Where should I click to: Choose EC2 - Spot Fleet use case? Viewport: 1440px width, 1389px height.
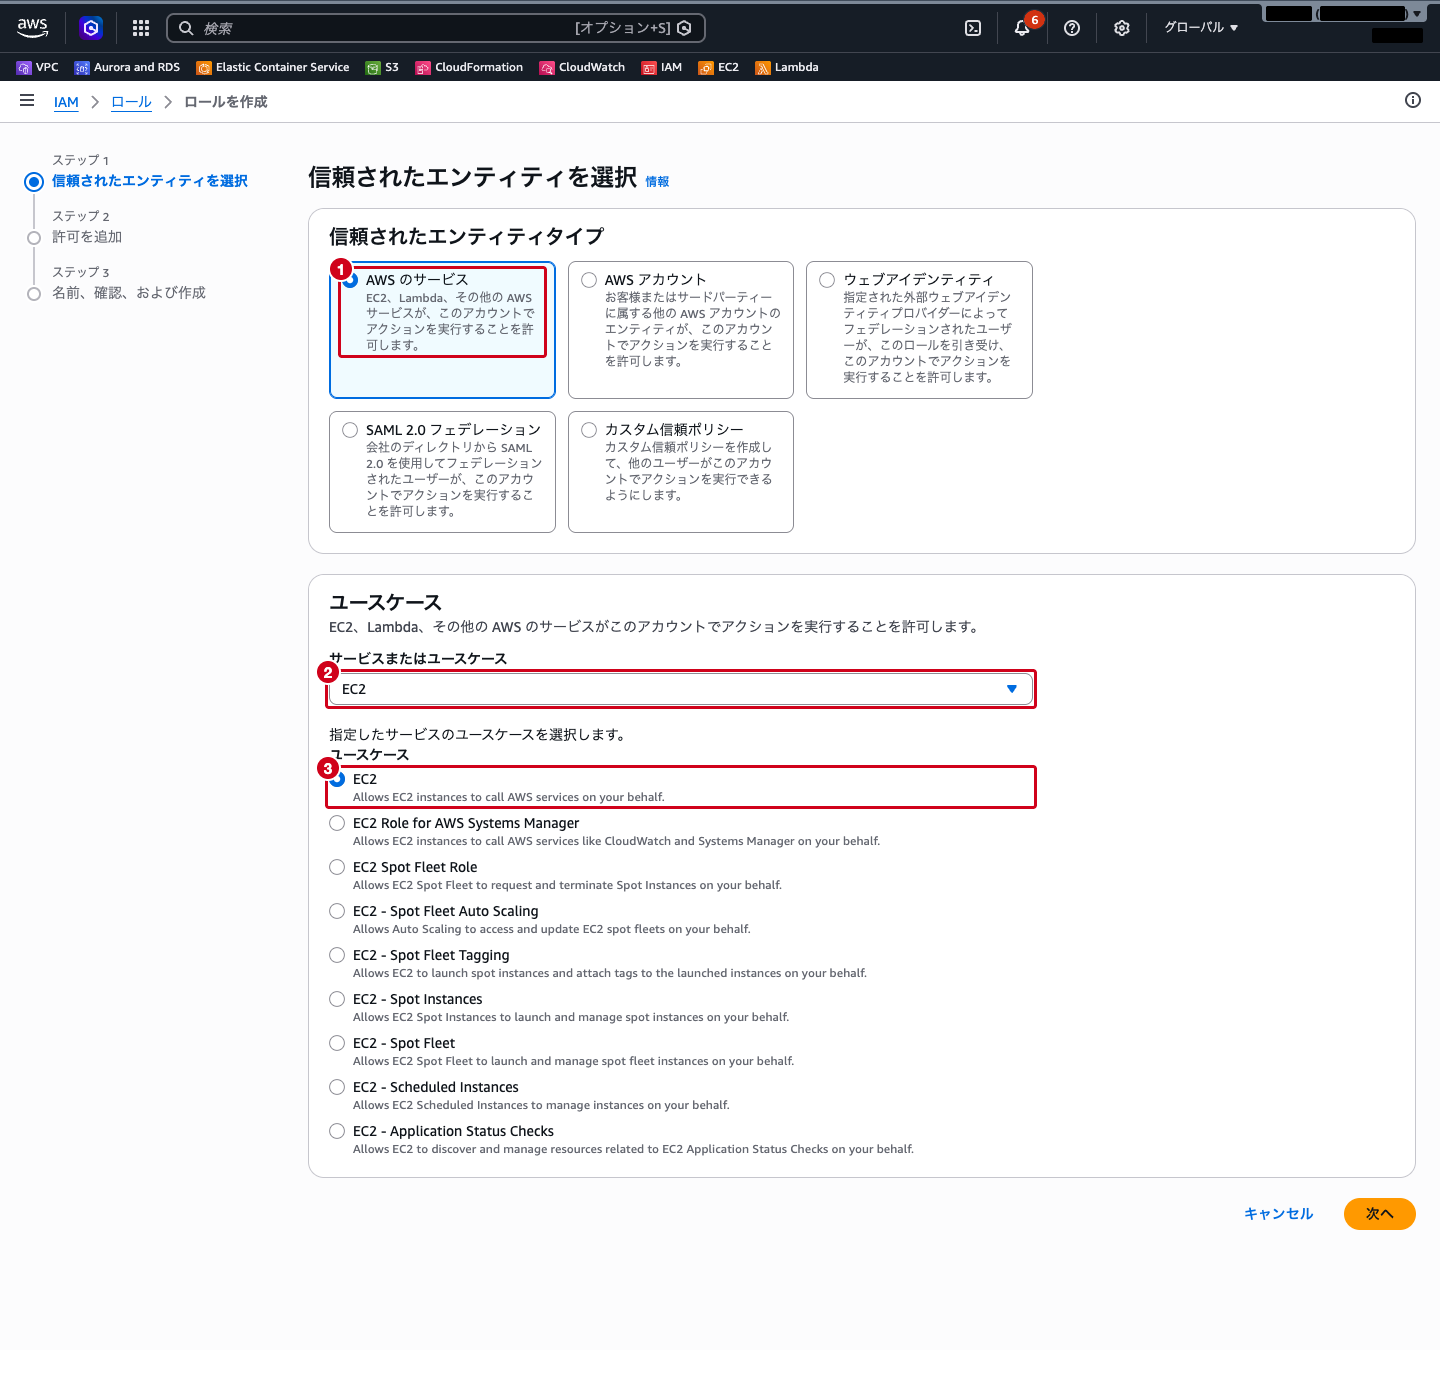click(x=337, y=1043)
